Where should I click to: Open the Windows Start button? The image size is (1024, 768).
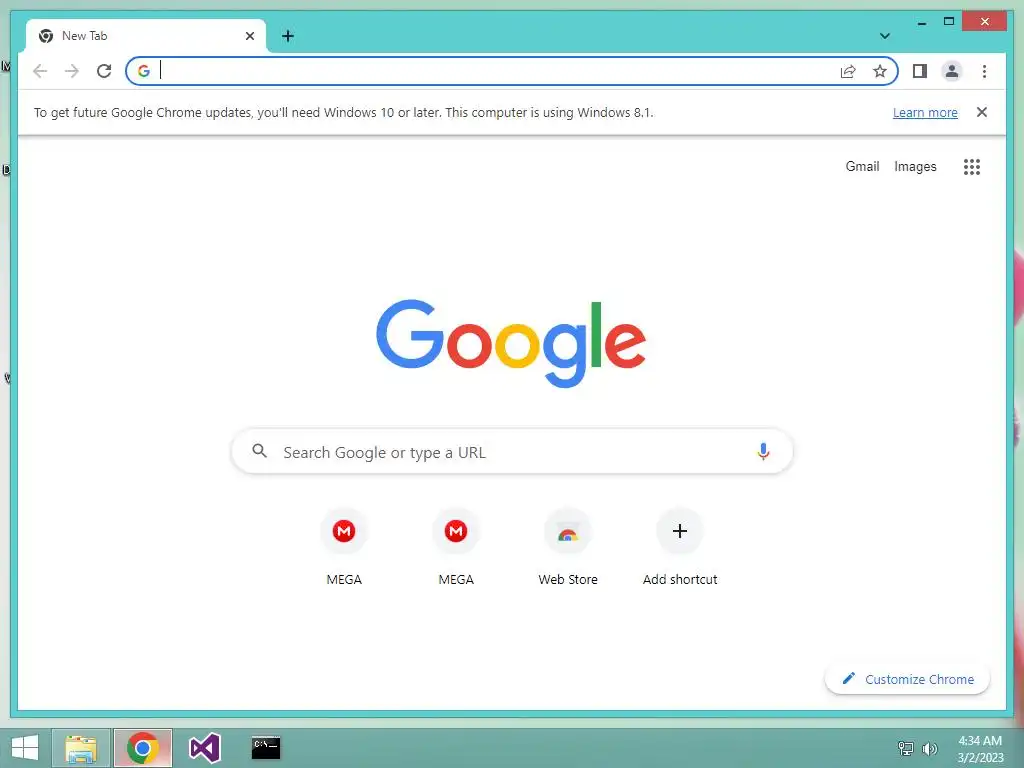tap(25, 748)
